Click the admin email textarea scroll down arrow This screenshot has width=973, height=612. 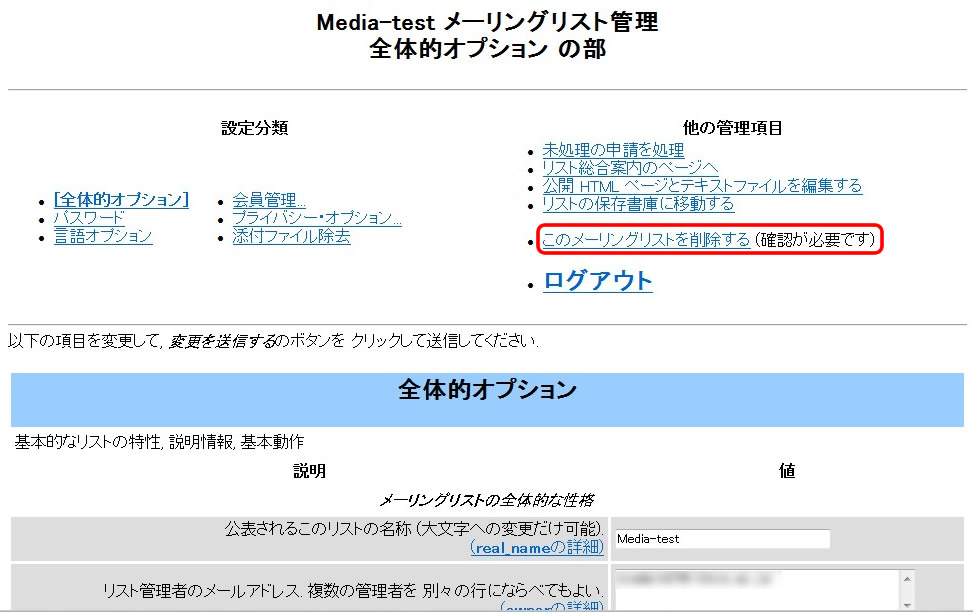point(907,605)
